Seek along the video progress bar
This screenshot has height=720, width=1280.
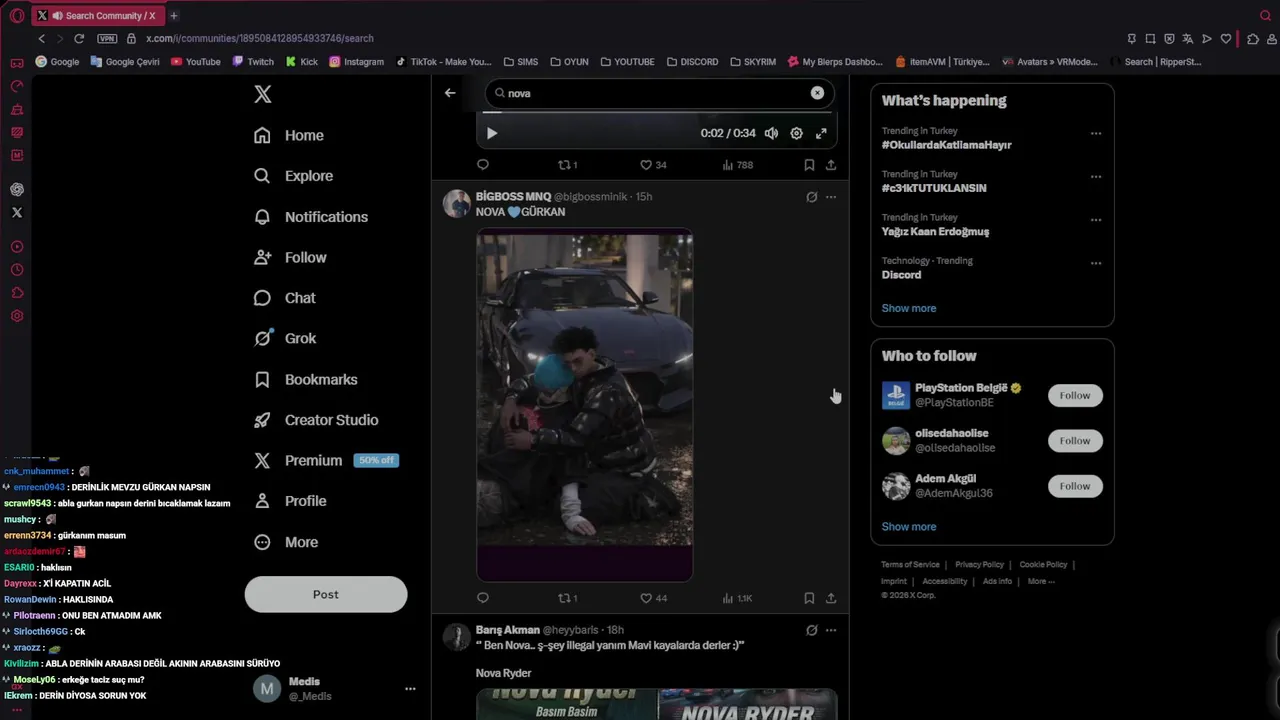656,113
